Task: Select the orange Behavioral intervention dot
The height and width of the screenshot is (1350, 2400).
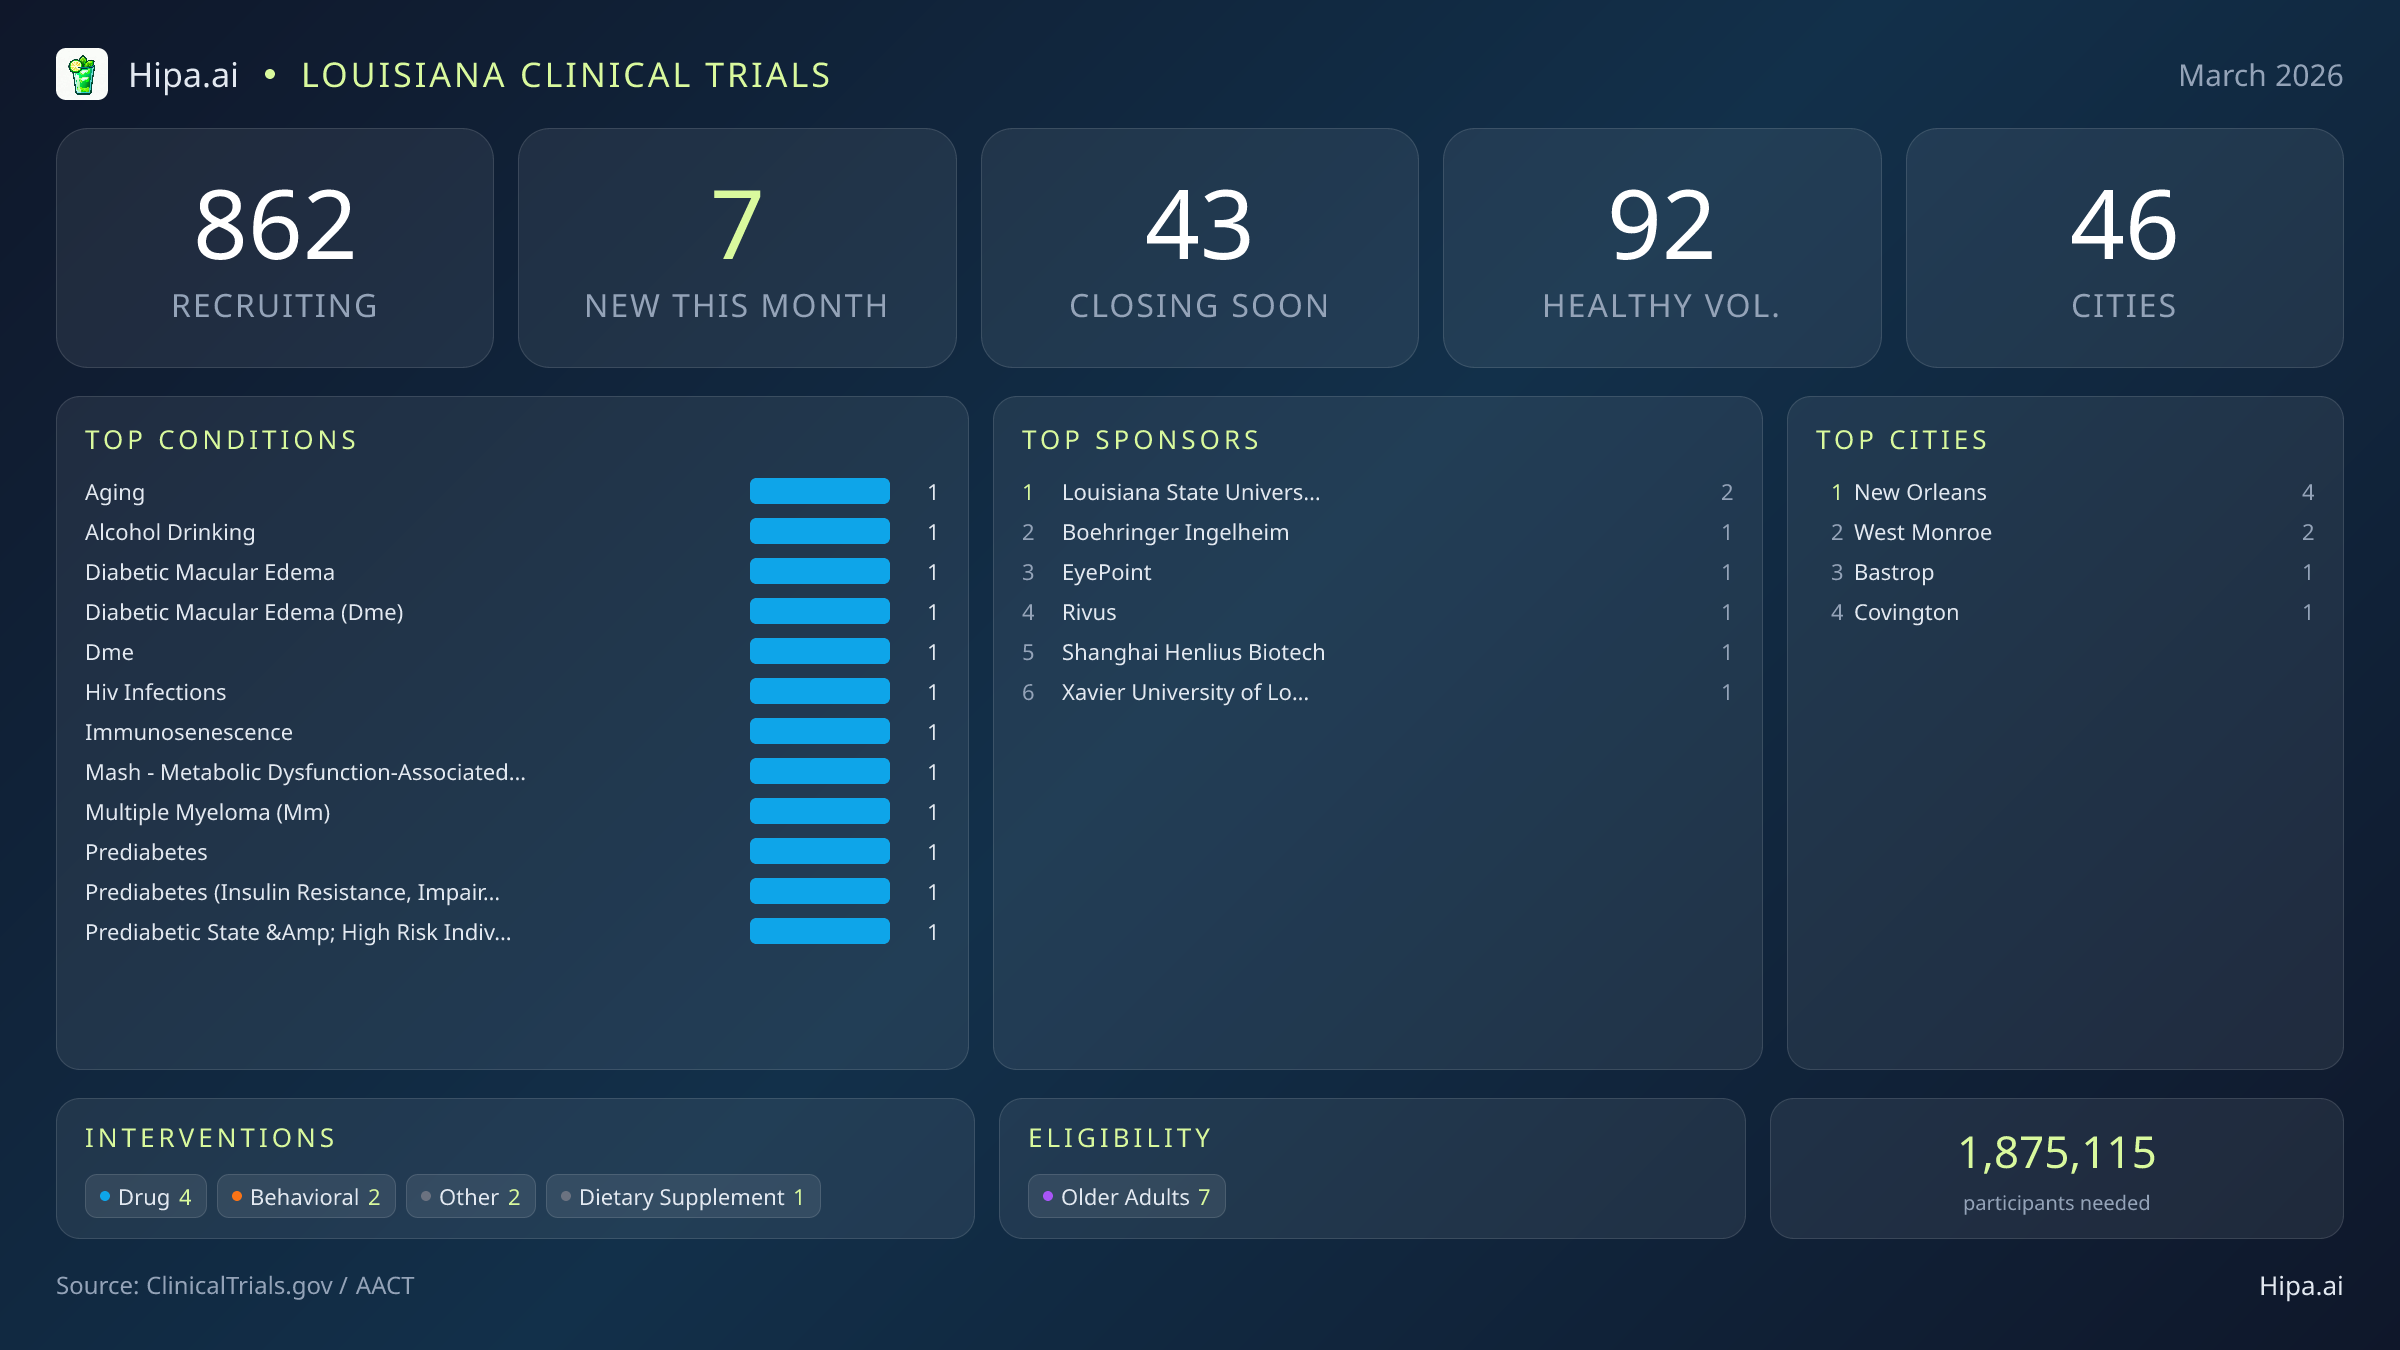Action: click(x=237, y=1196)
